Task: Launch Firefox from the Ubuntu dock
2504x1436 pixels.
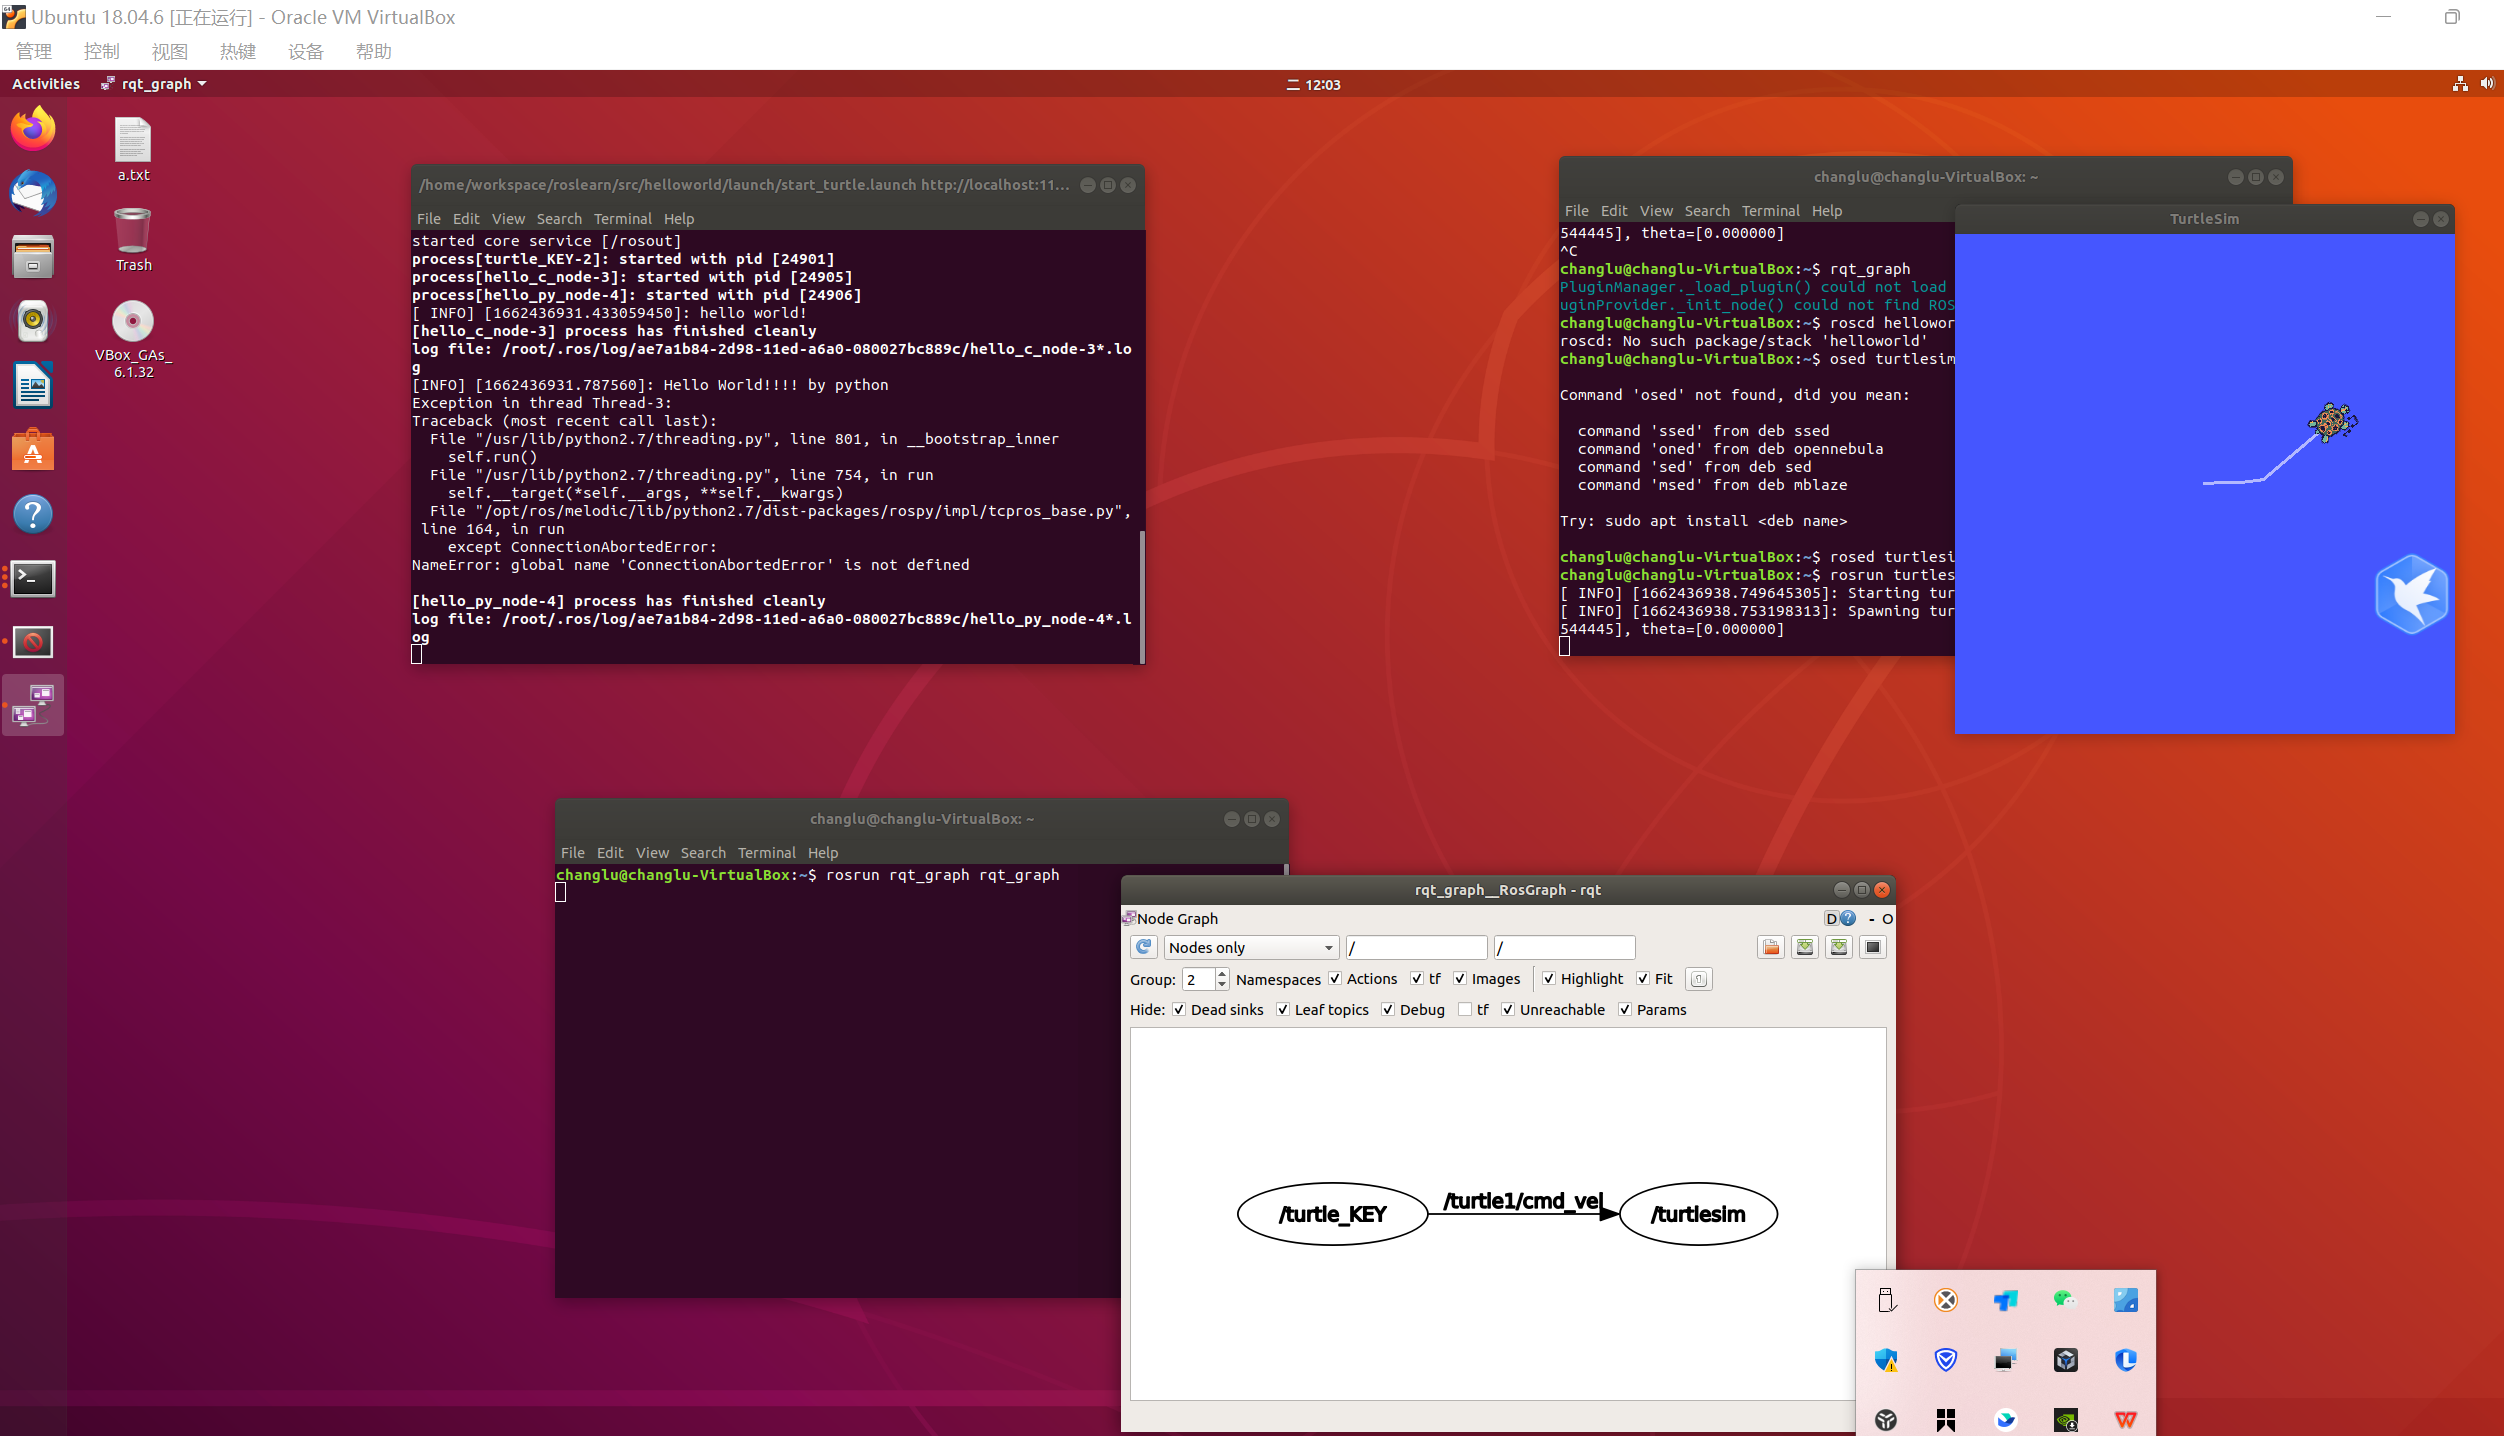Action: click(33, 129)
